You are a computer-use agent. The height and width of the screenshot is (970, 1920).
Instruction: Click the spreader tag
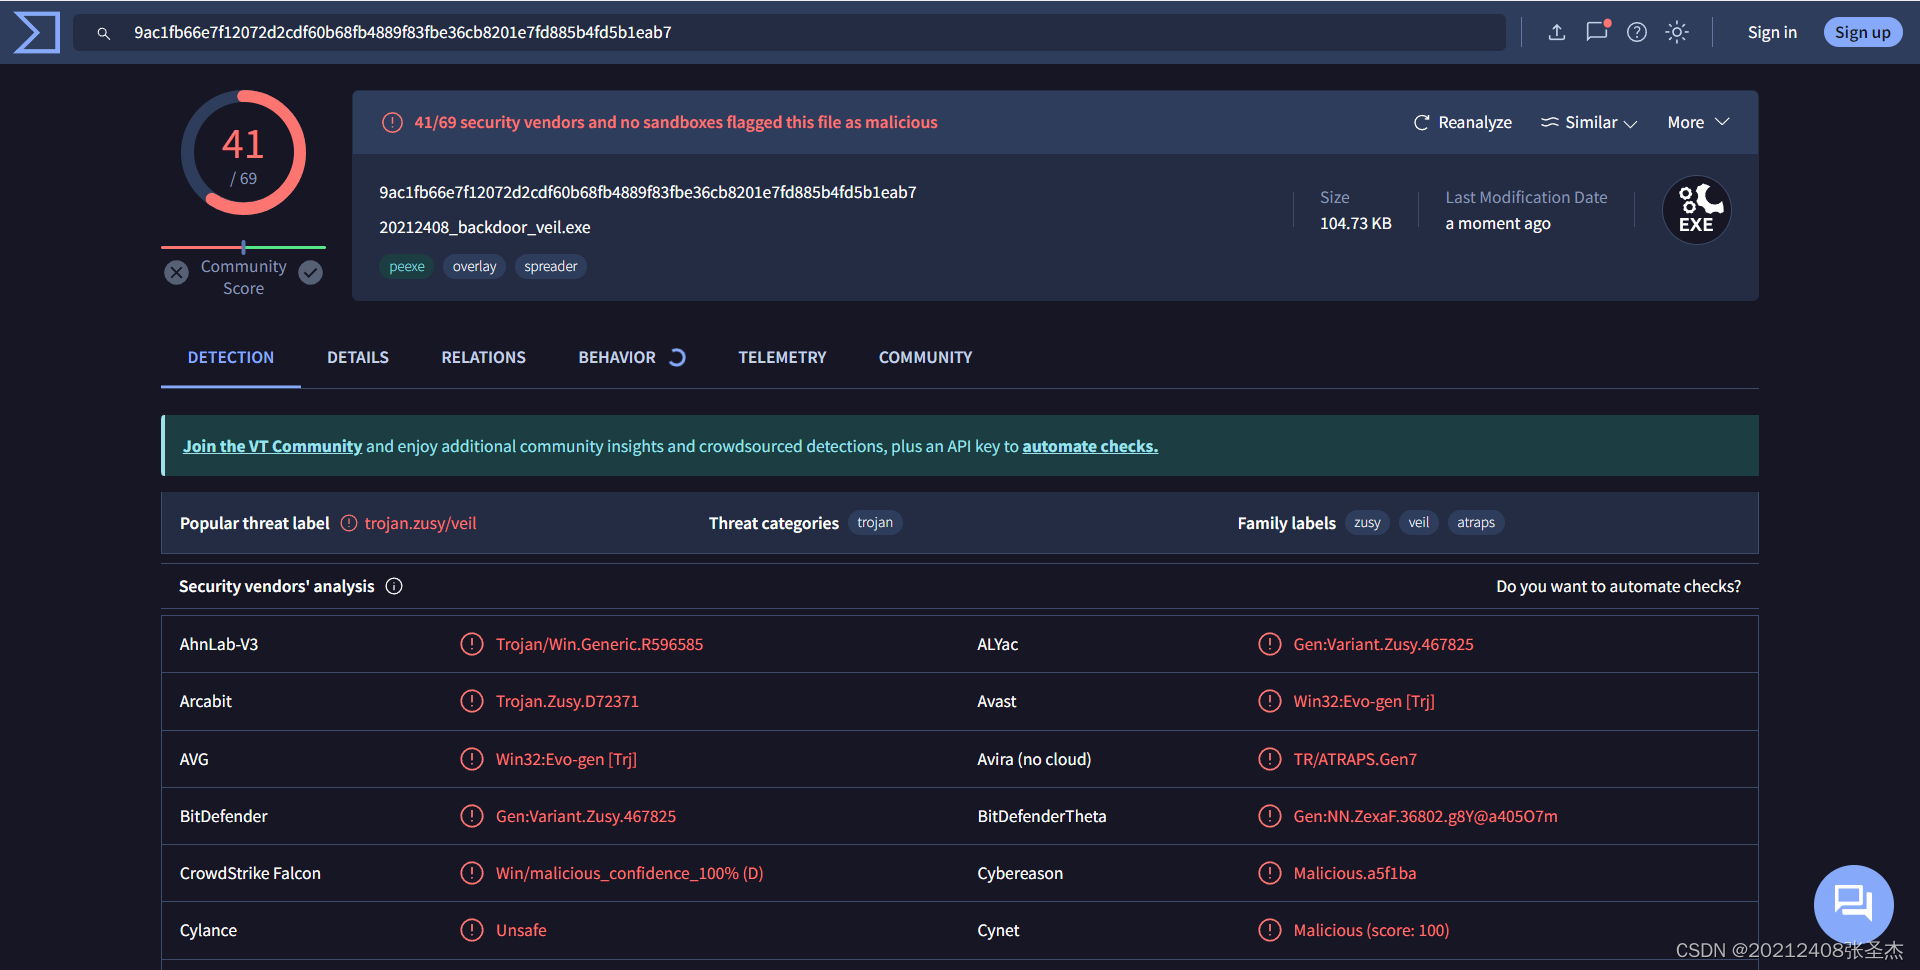[x=550, y=266]
